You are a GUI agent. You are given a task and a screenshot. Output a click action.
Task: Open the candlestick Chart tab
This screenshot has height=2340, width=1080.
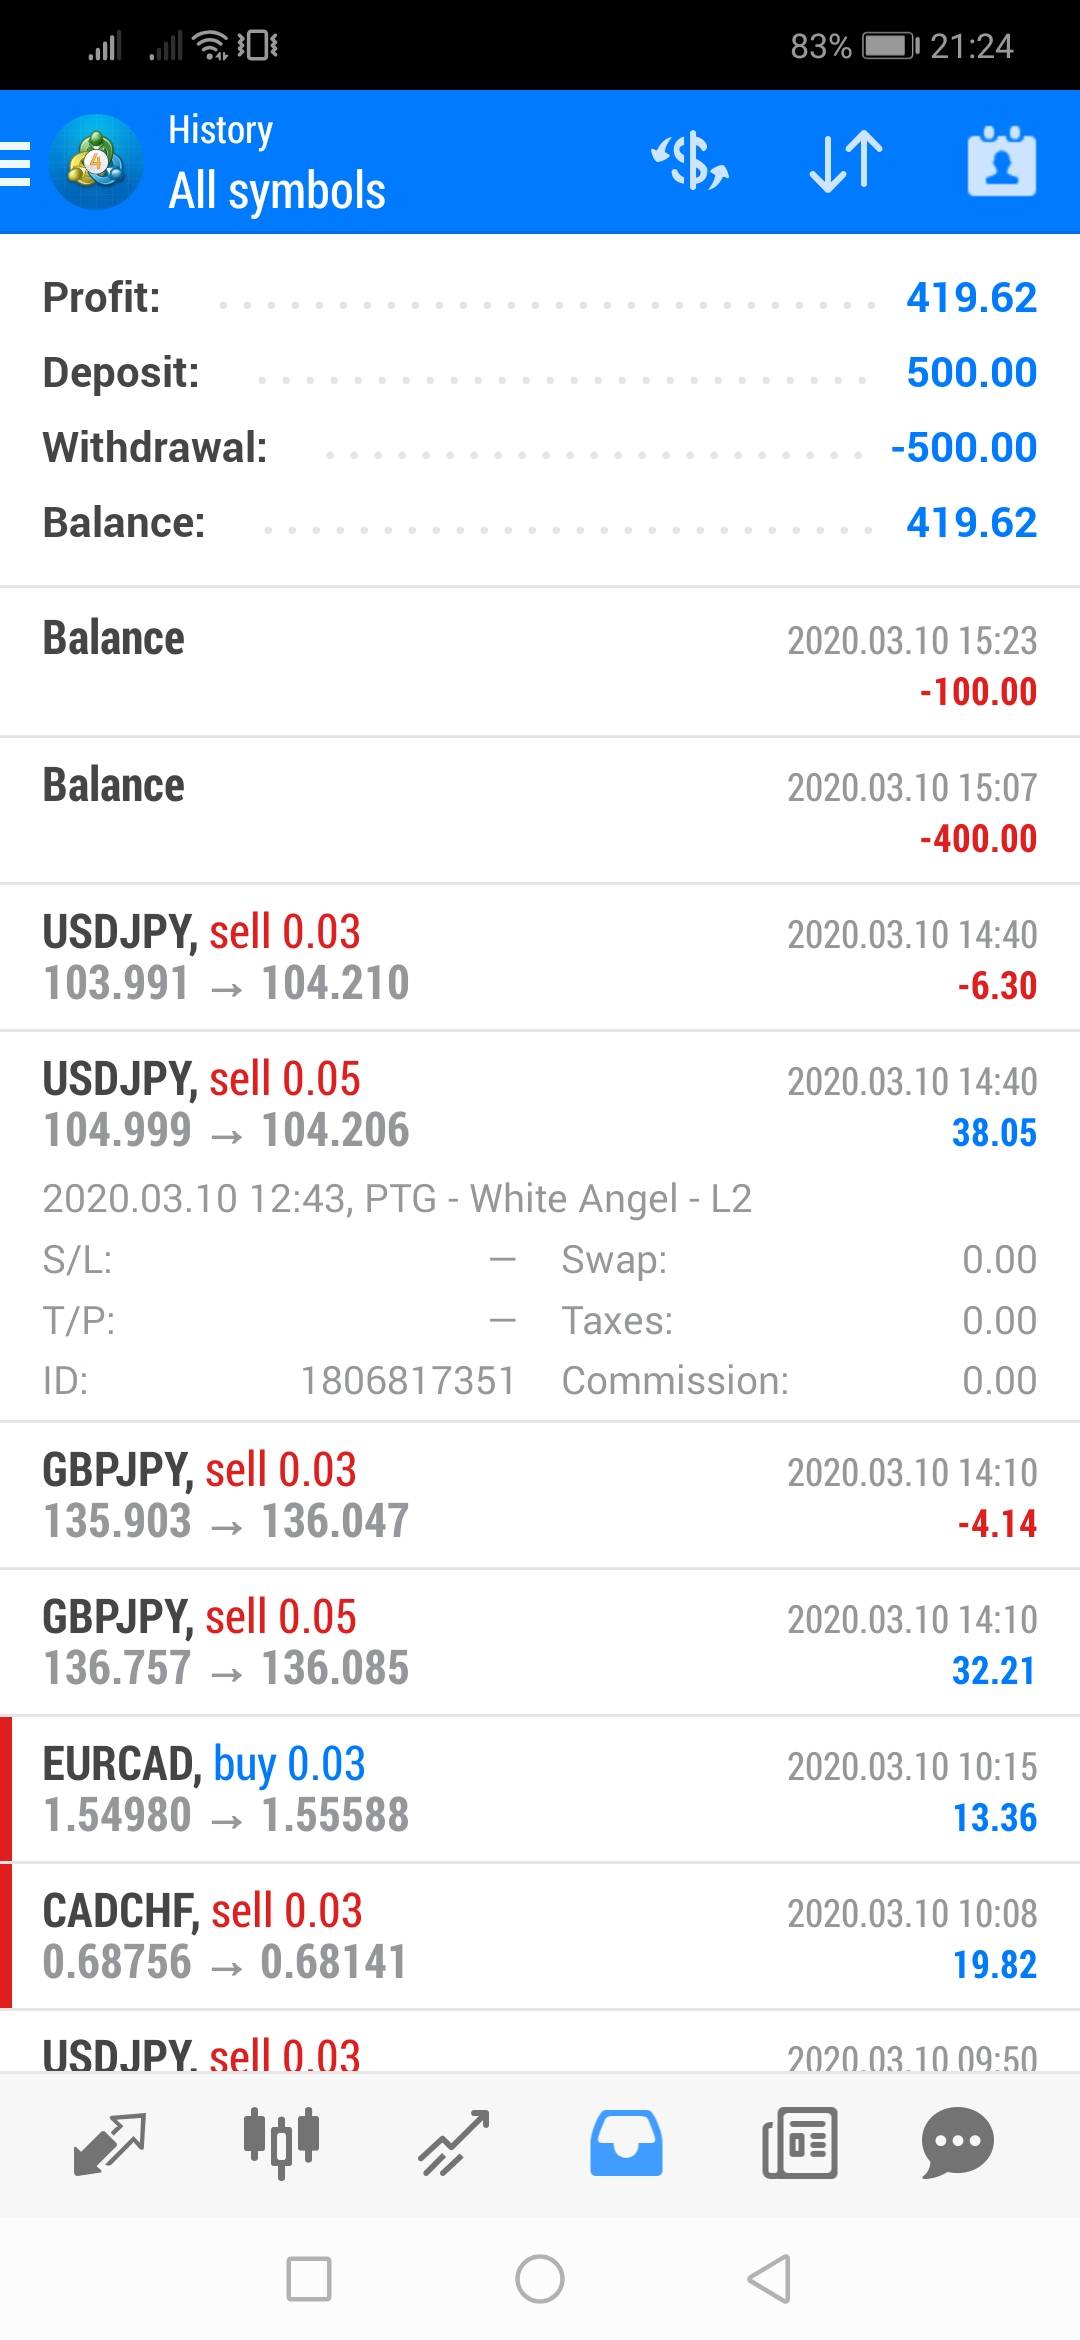(281, 2143)
